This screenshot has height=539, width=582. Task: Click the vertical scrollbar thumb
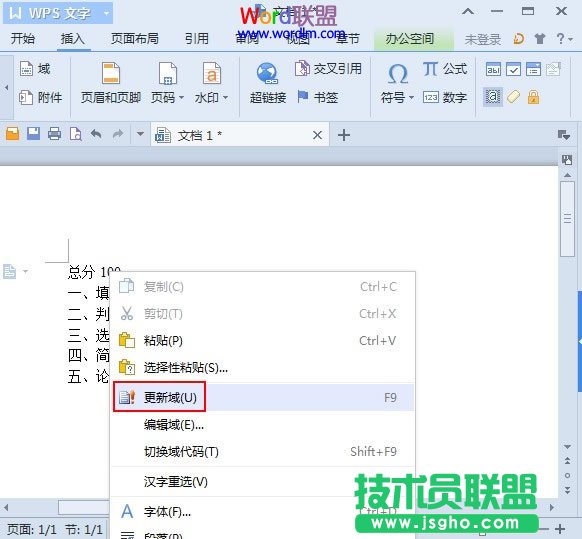(x=567, y=218)
